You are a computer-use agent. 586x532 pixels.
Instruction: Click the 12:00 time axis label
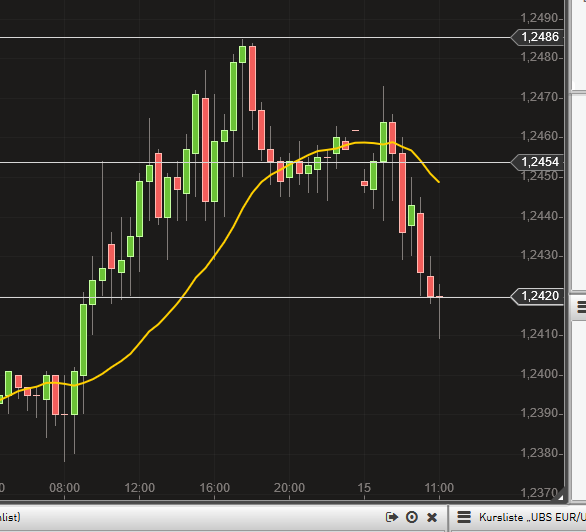click(x=139, y=488)
